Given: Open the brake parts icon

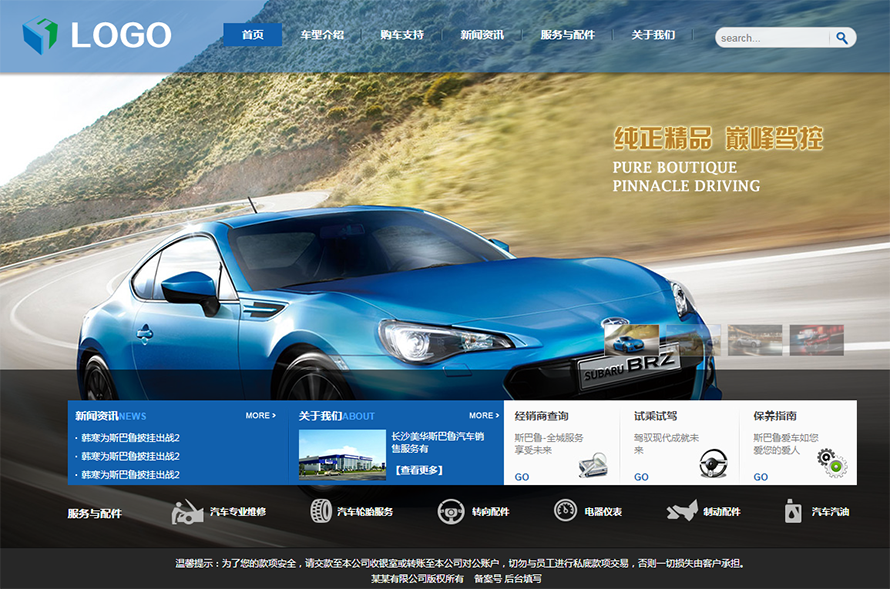Looking at the screenshot, I should point(682,511).
